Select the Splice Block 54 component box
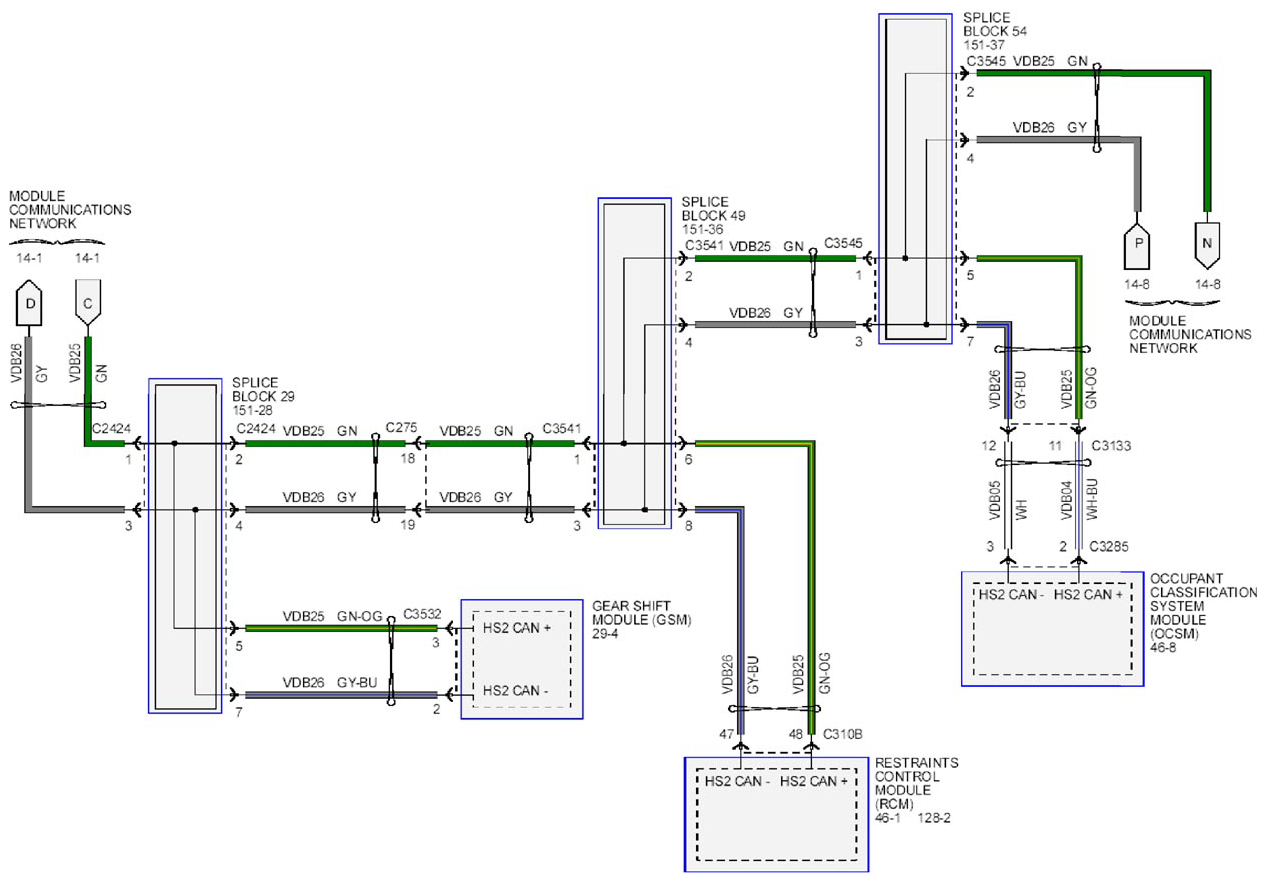This screenshot has height=882, width=1266. (915, 179)
